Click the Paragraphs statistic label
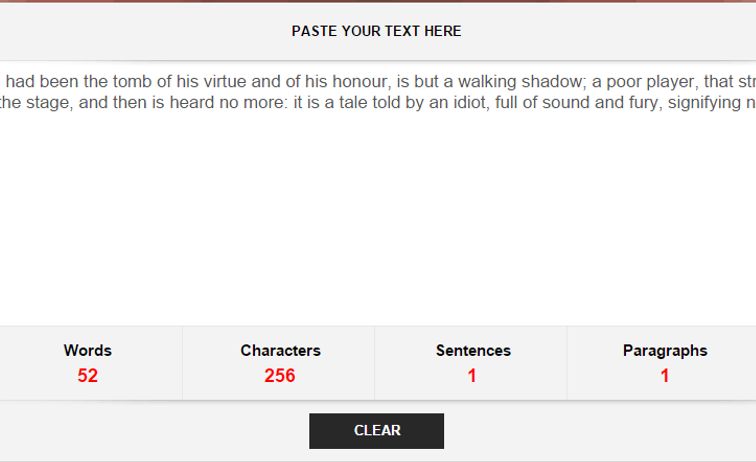Screen dimensions: 756x462 point(665,351)
